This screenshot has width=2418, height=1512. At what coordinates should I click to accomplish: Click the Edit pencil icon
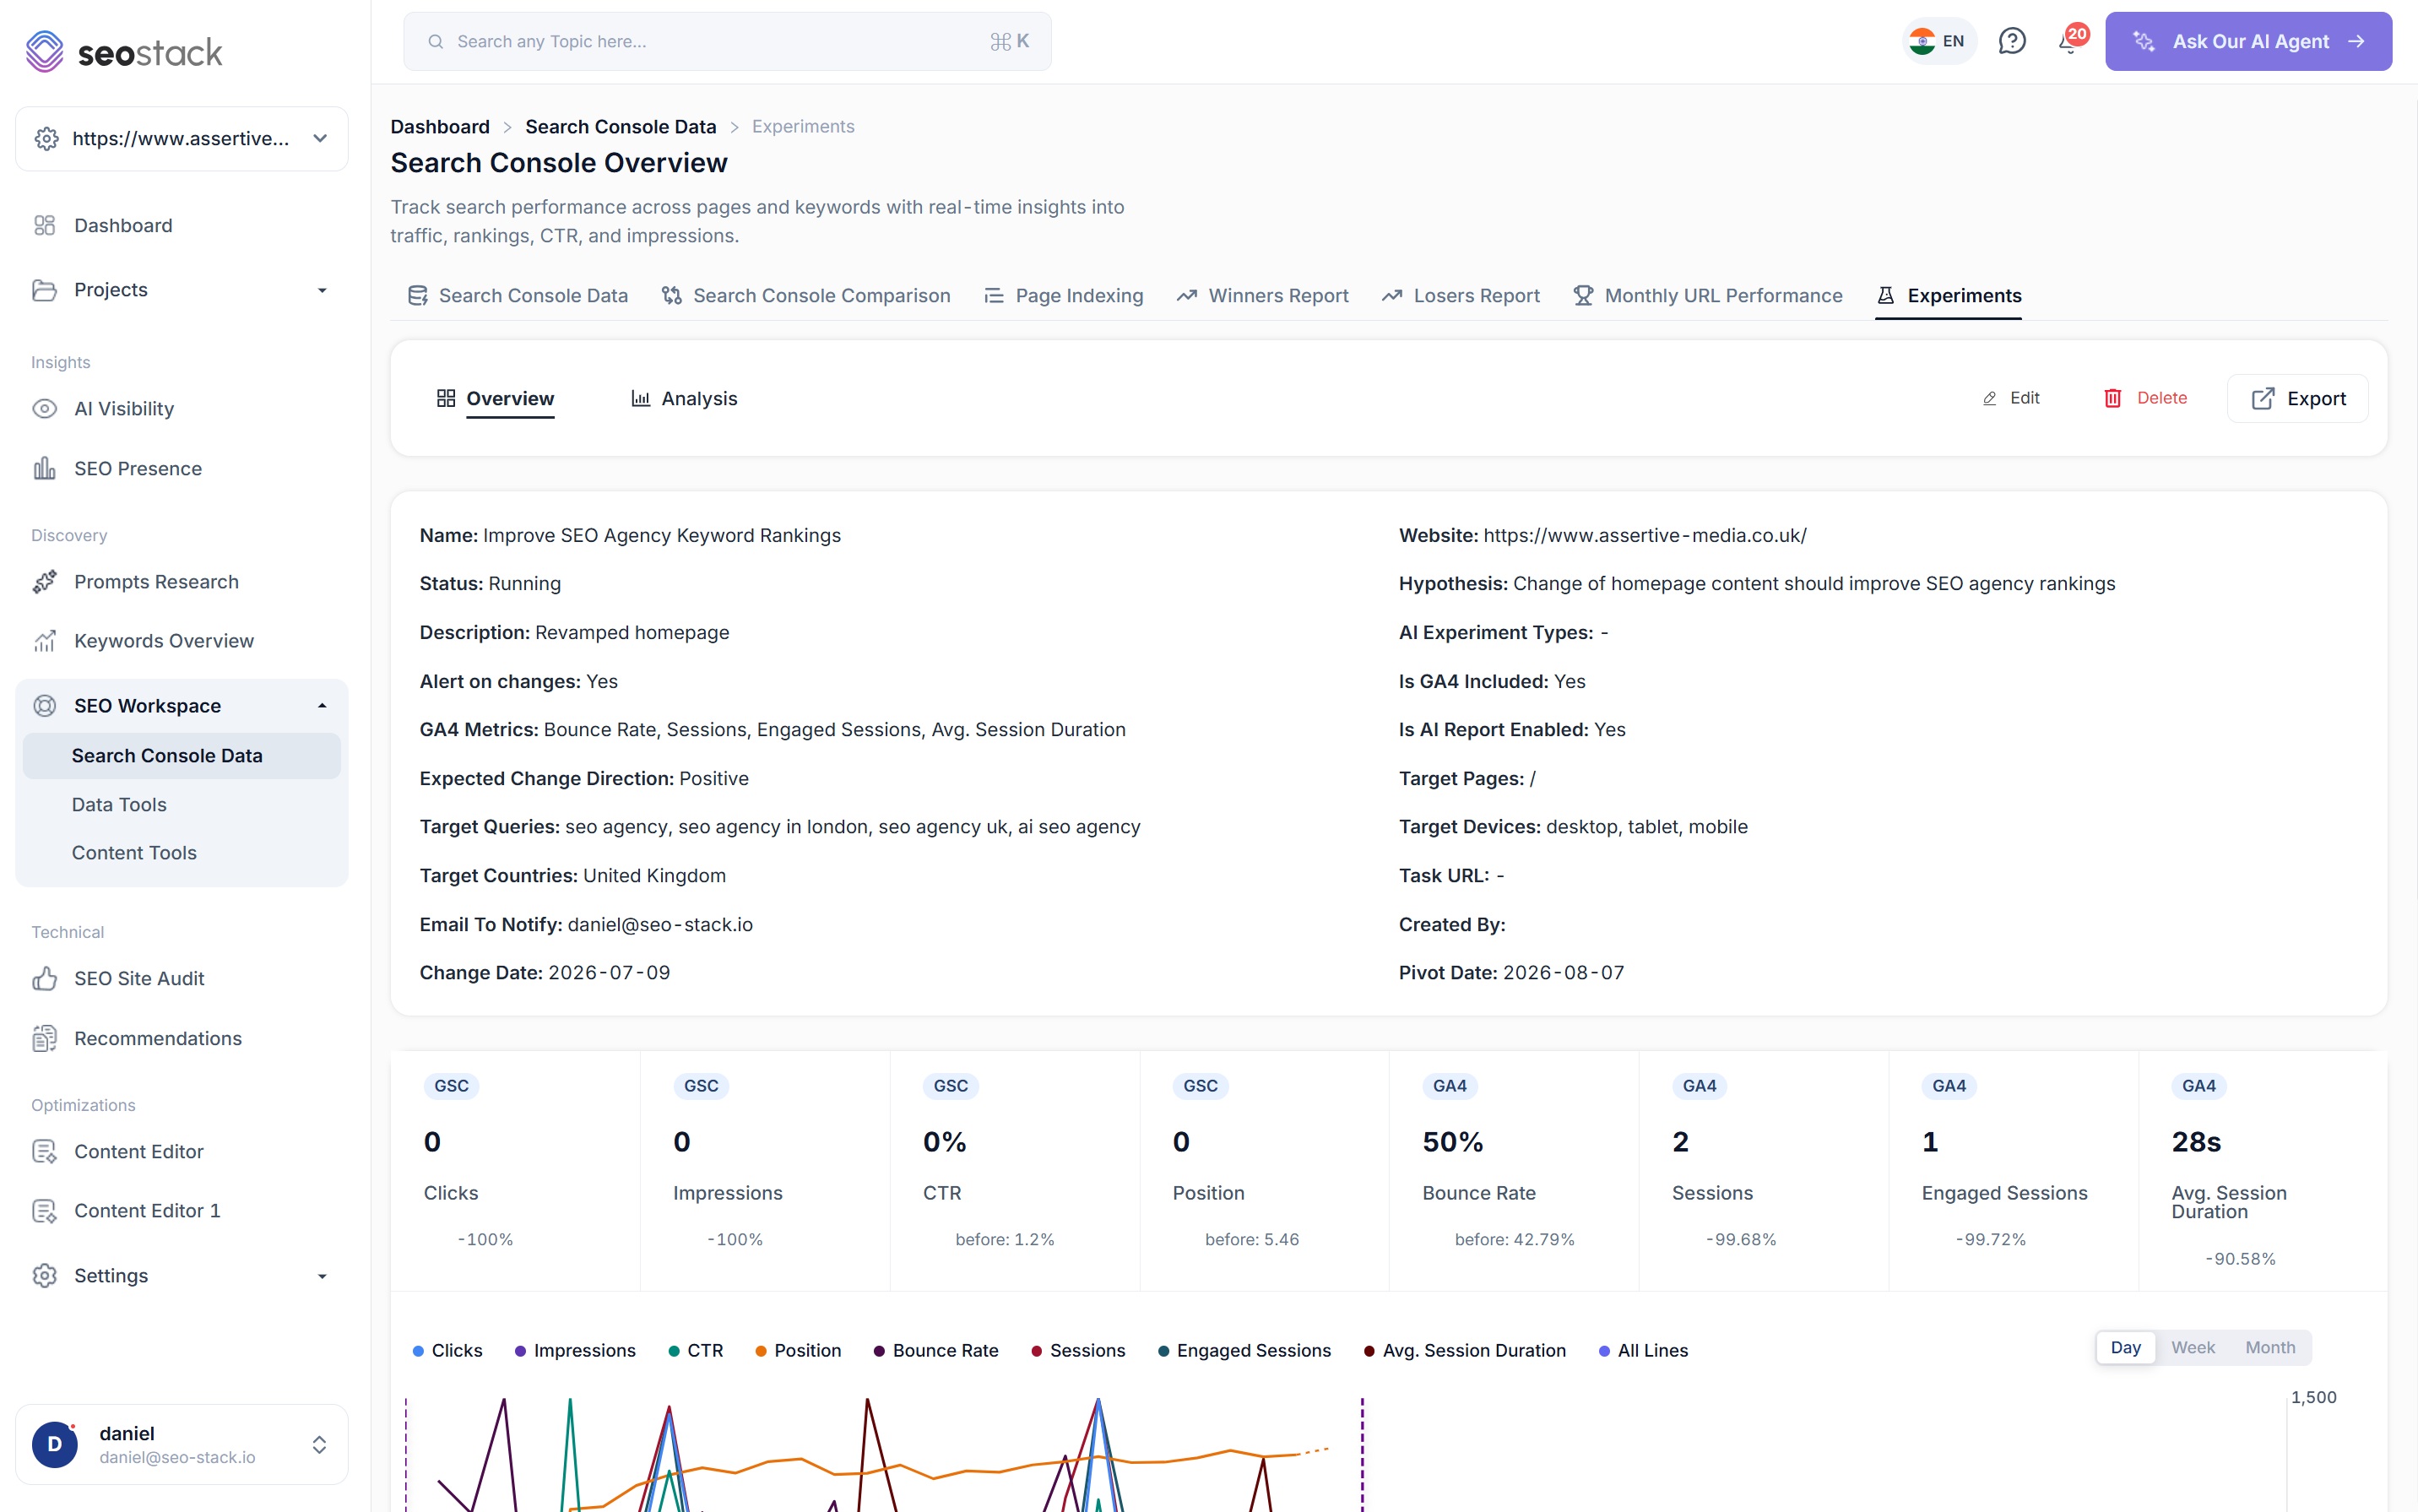pos(1990,398)
